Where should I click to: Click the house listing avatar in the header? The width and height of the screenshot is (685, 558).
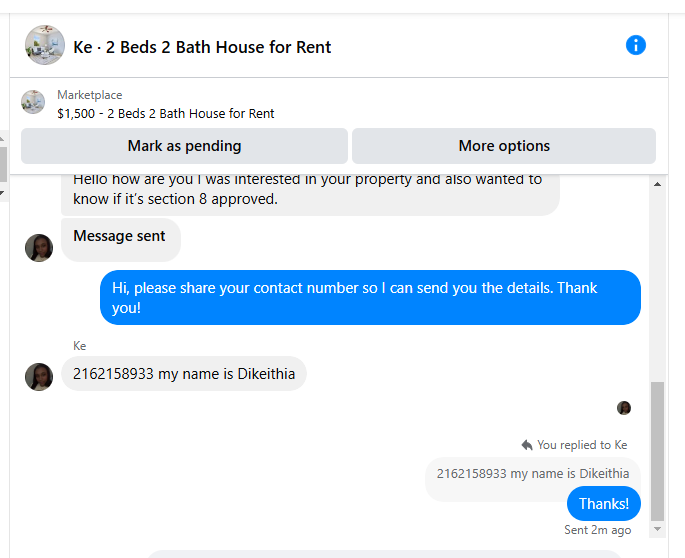tap(45, 45)
